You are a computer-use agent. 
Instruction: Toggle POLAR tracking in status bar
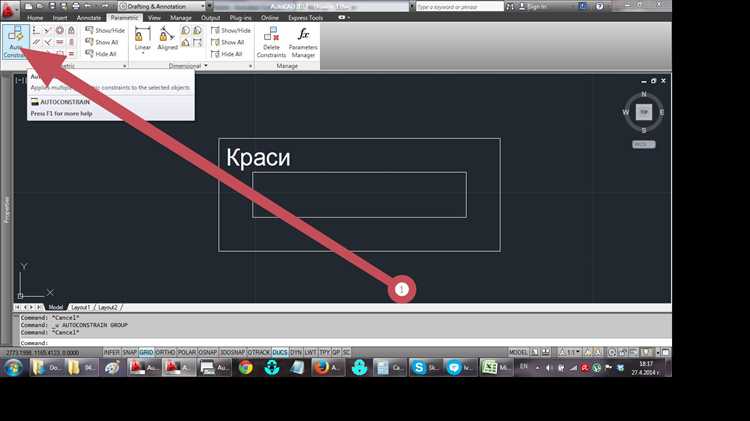tap(187, 353)
